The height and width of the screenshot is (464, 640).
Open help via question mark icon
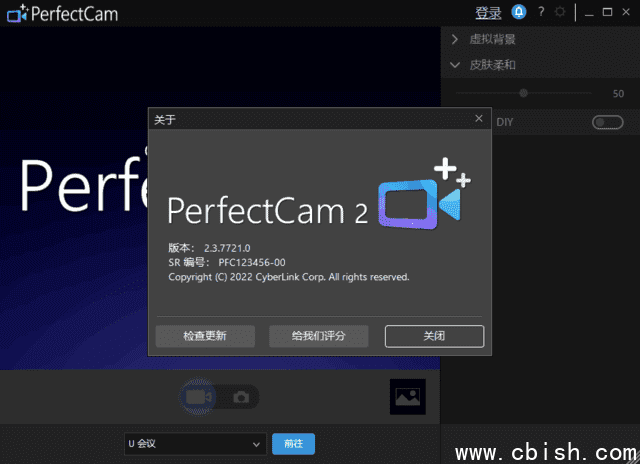click(541, 12)
